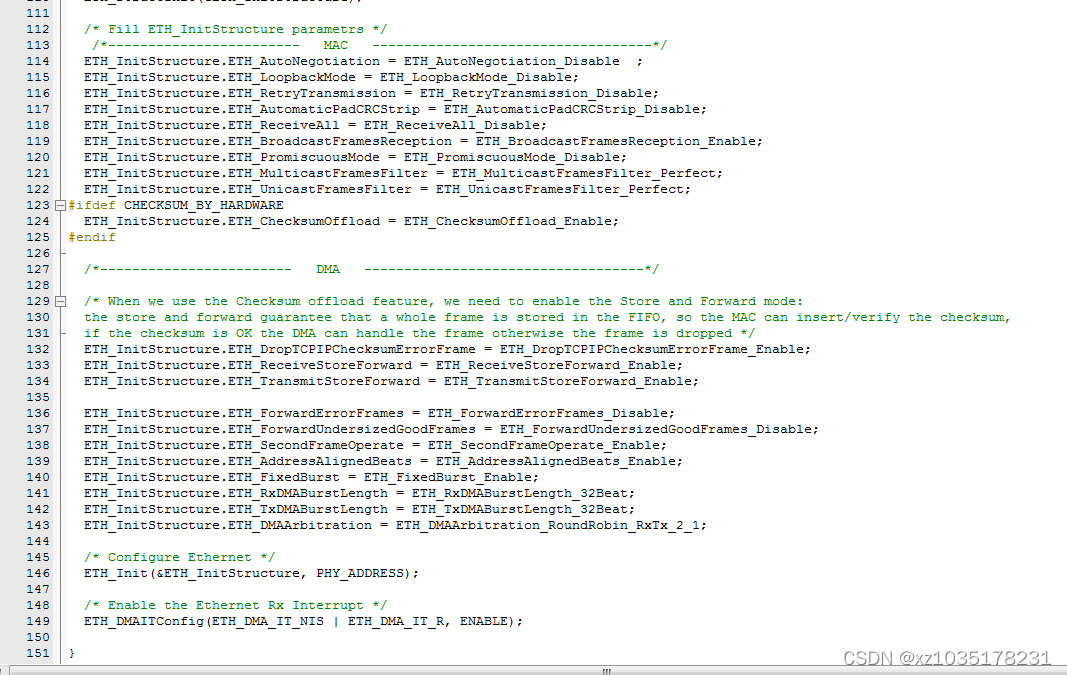The height and width of the screenshot is (675, 1067).
Task: Click 'Enable the Ethernet Rx Interrupt' comment
Action: [235, 606]
